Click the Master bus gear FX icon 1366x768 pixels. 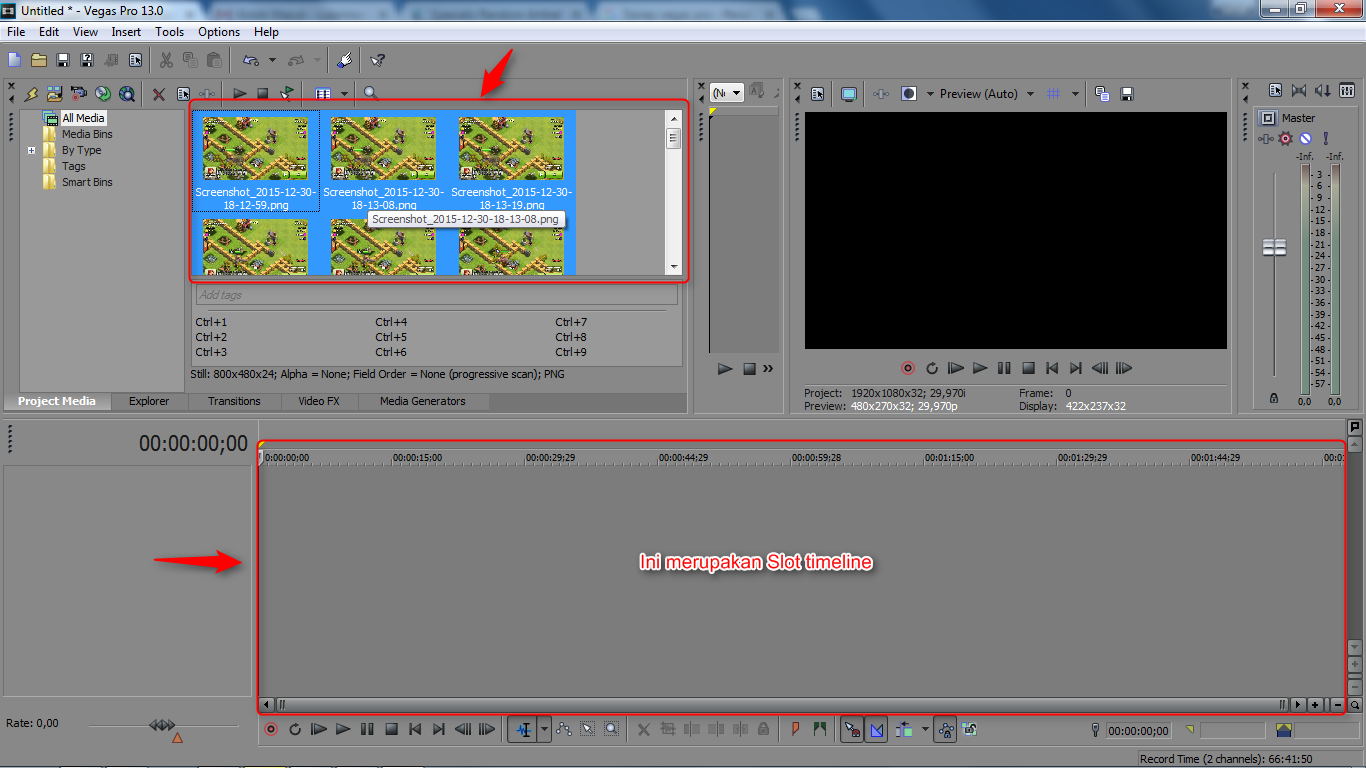point(1286,138)
